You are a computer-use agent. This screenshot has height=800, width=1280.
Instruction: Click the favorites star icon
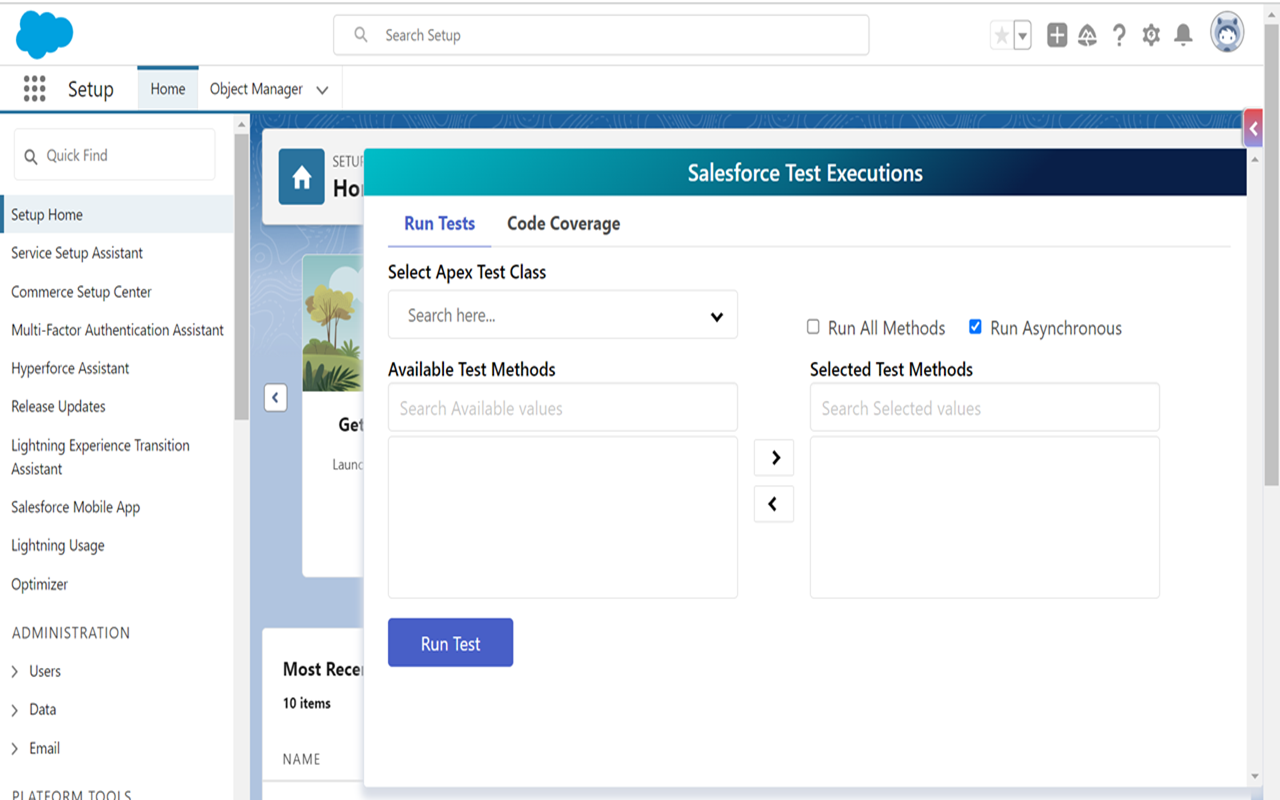(1001, 36)
